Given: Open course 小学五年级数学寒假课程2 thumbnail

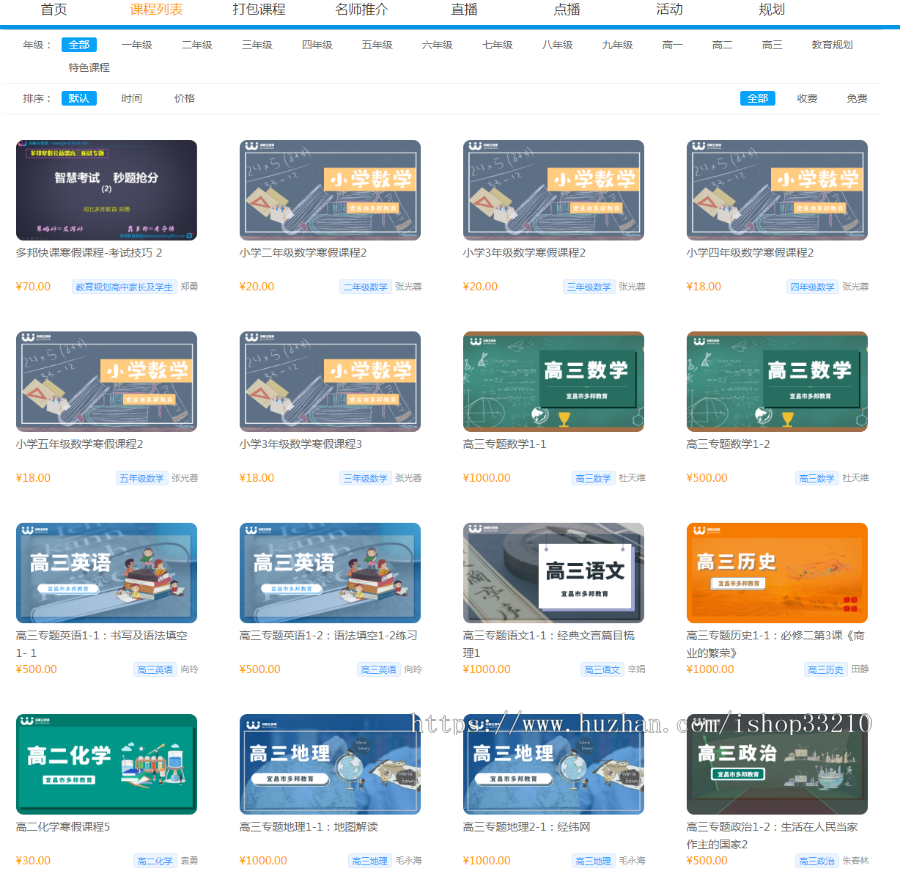Looking at the screenshot, I should (106, 381).
